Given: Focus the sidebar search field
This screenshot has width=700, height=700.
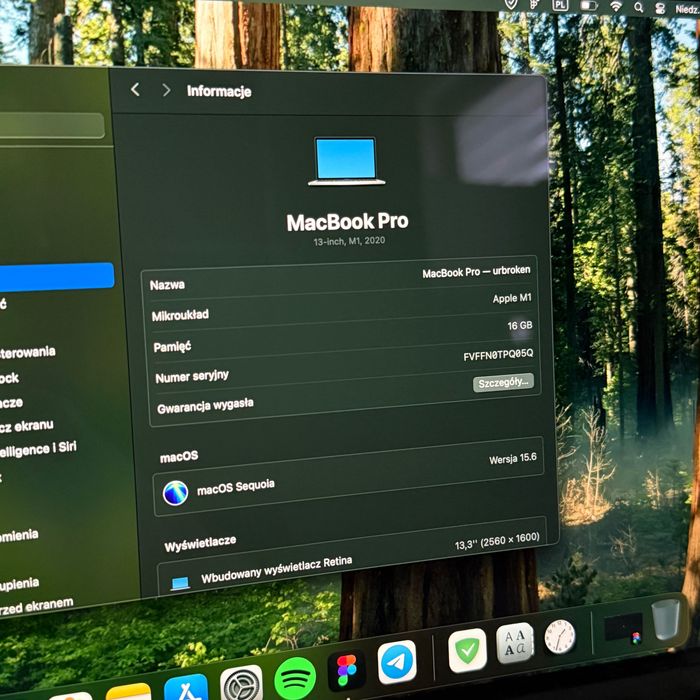Looking at the screenshot, I should (51, 125).
